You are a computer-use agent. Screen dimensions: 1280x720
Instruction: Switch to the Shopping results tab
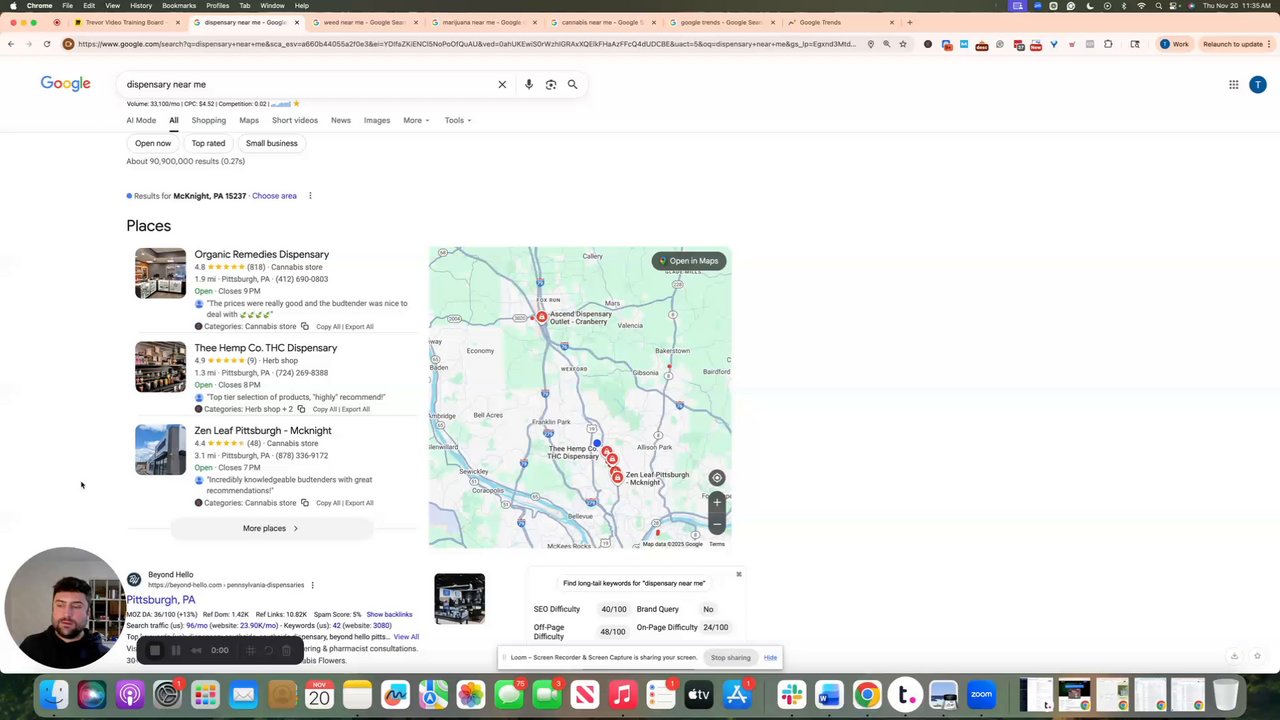click(209, 120)
